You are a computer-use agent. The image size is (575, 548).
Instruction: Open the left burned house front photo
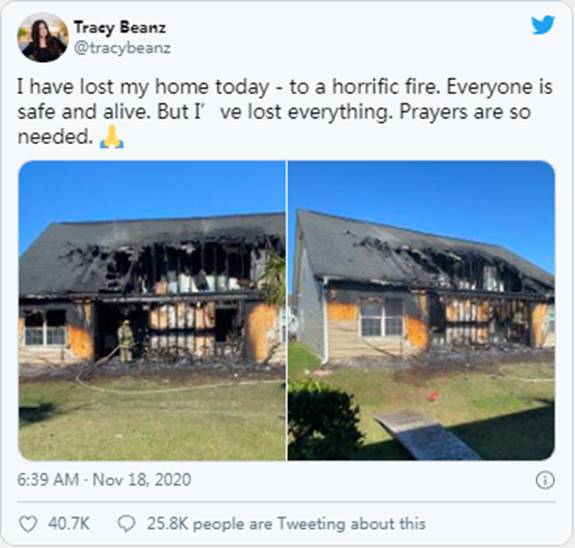coord(152,310)
